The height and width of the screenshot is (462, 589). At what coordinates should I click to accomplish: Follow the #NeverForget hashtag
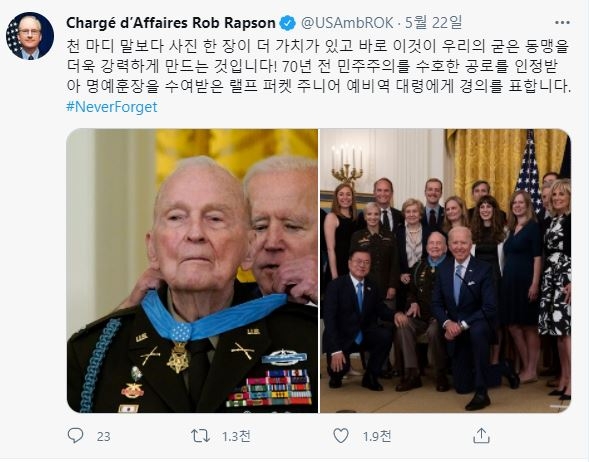112,107
